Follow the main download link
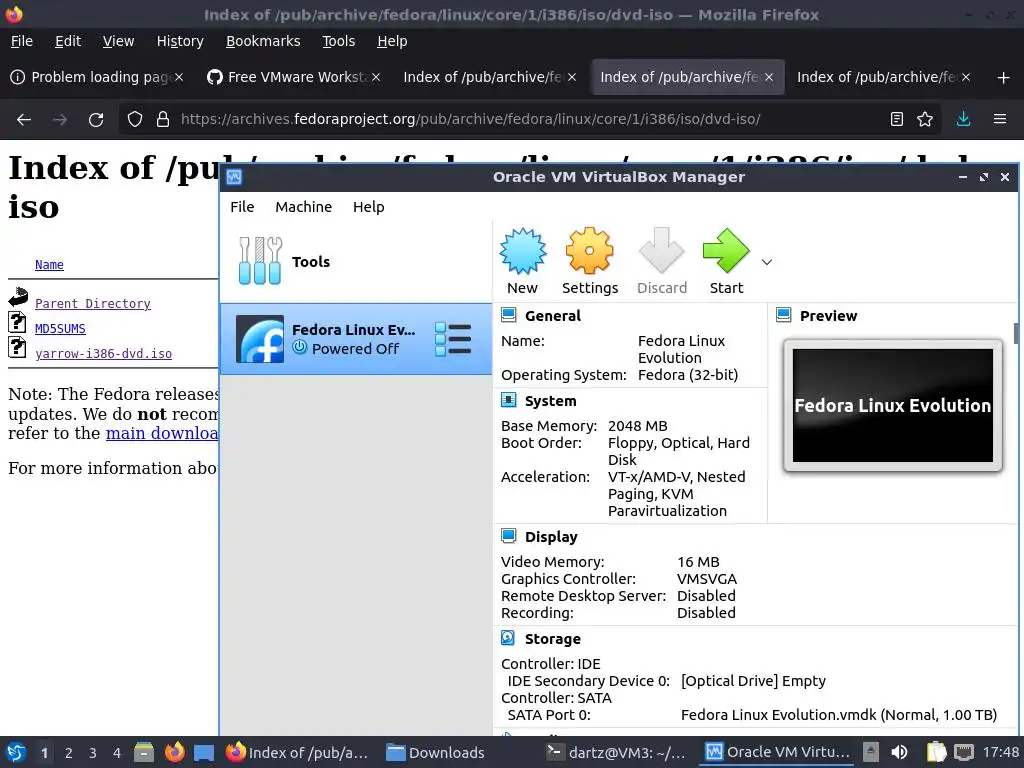The height and width of the screenshot is (768, 1024). (x=162, y=433)
